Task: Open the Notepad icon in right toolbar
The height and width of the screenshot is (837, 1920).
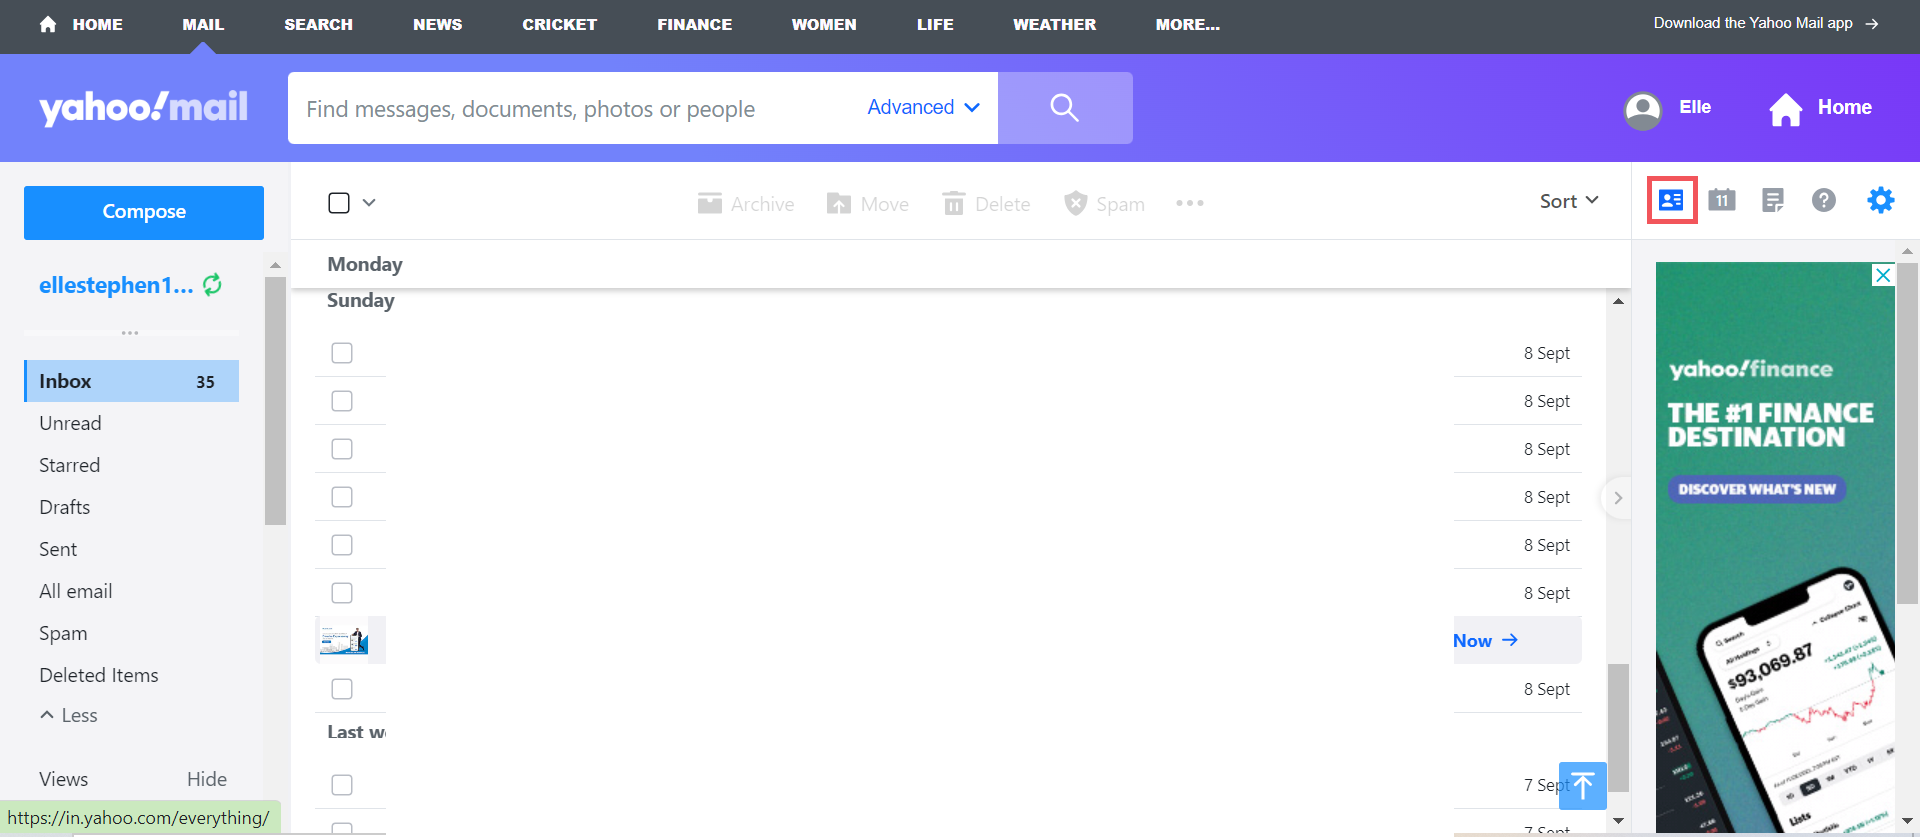Action: coord(1773,200)
